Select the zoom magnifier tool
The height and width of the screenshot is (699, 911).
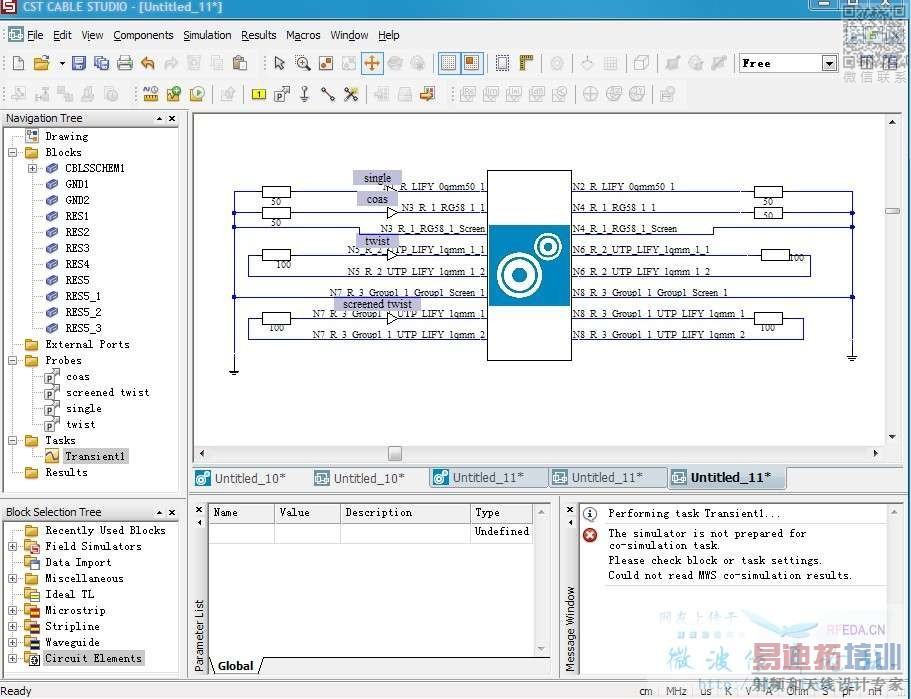click(302, 63)
